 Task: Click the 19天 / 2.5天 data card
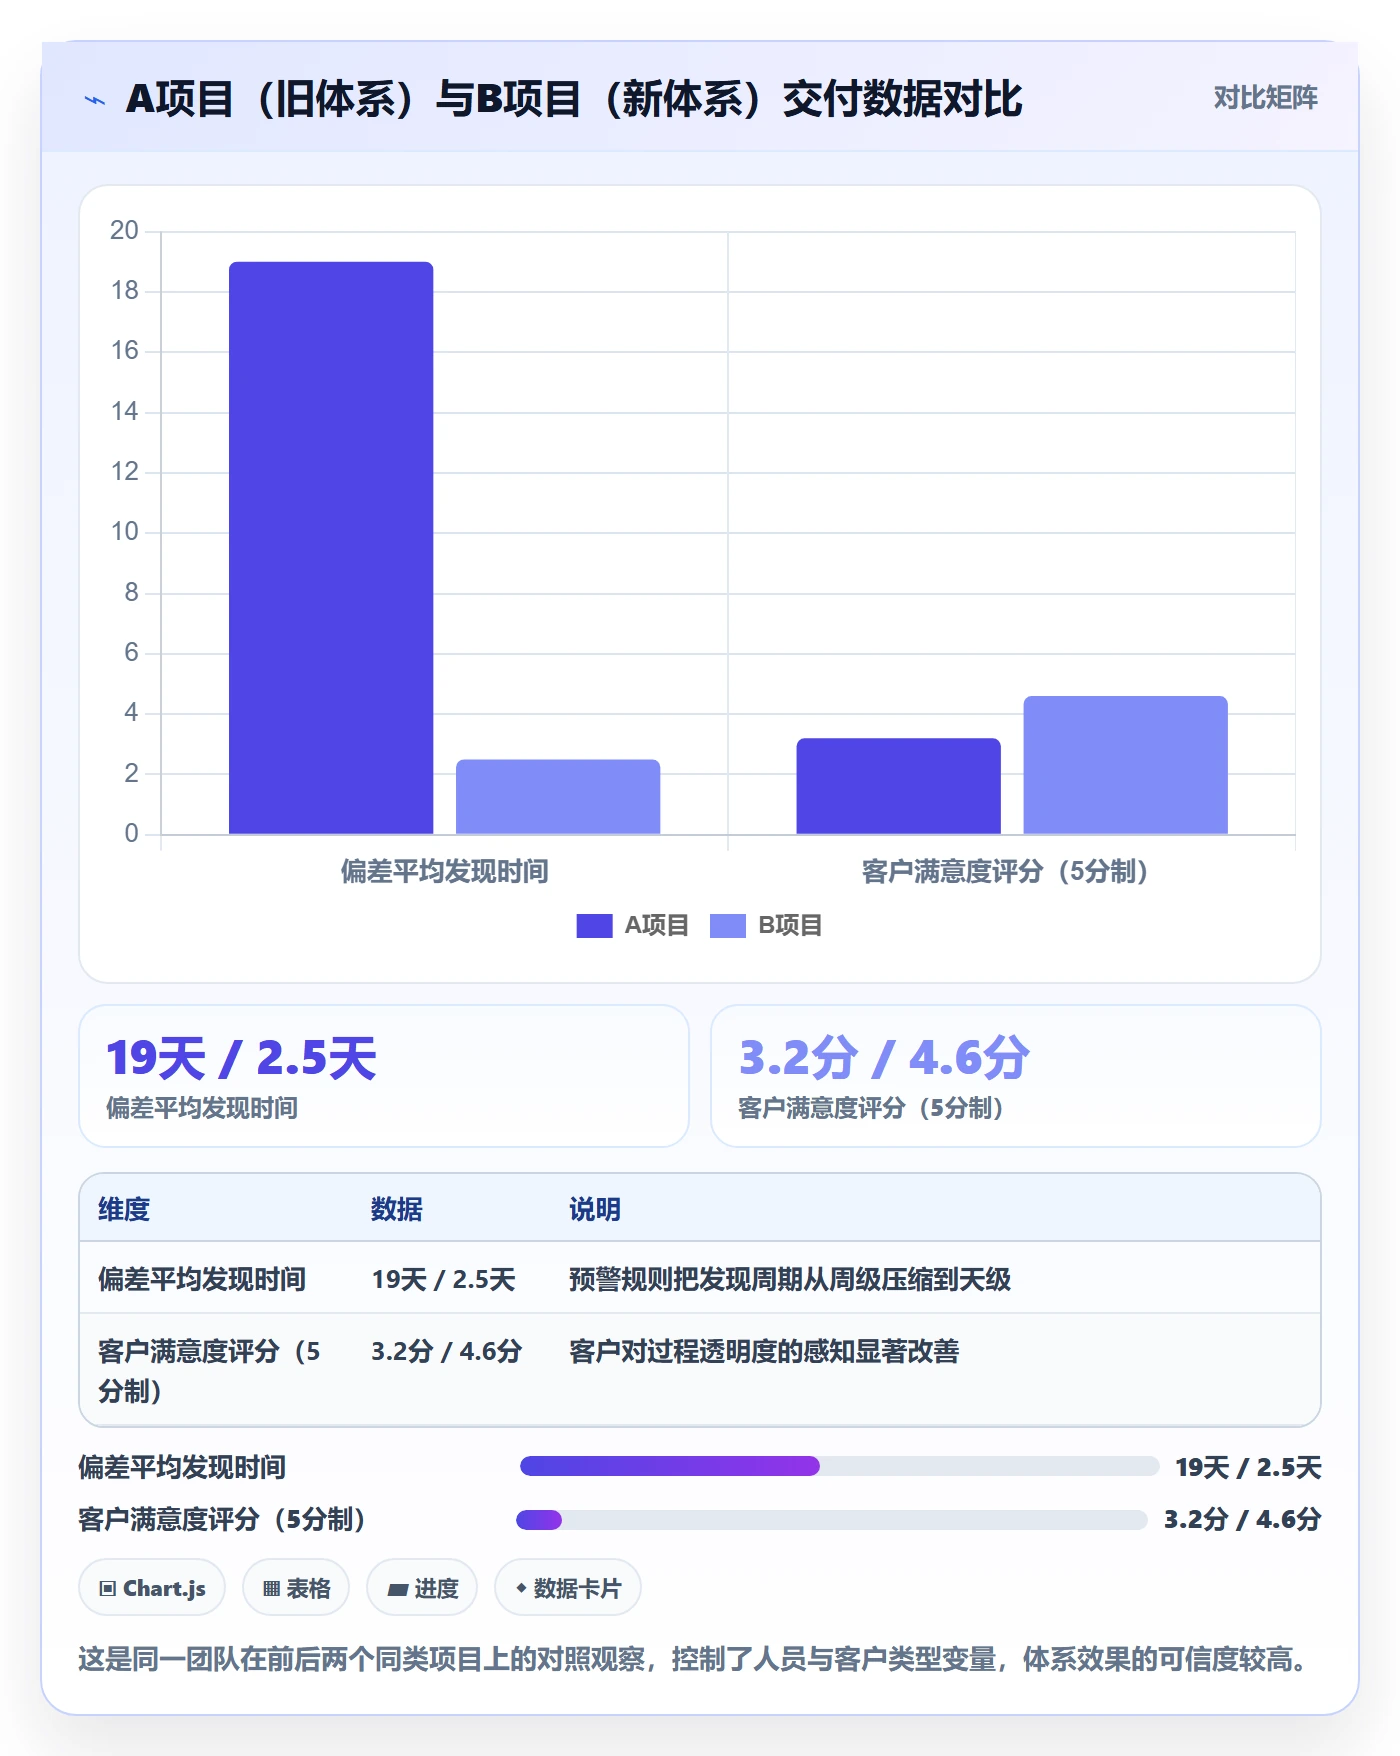(x=384, y=1076)
